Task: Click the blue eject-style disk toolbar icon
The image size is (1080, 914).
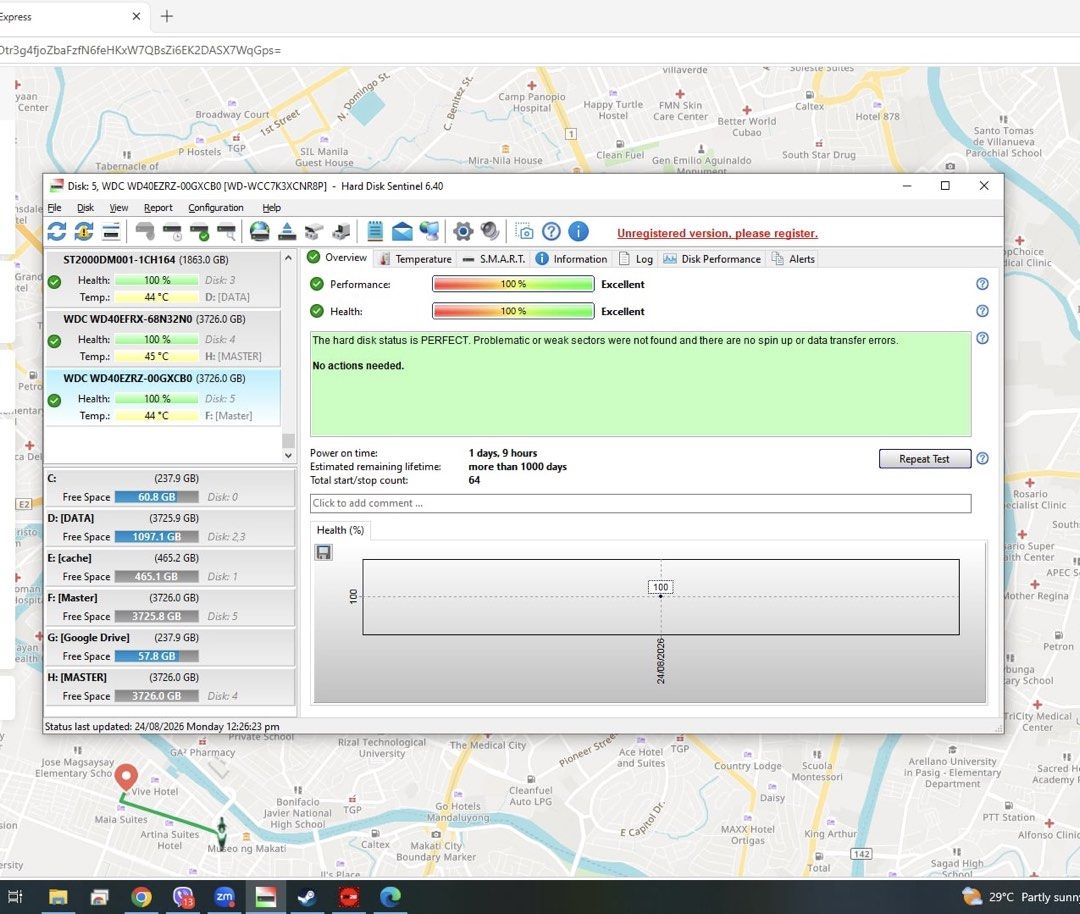Action: (287, 231)
